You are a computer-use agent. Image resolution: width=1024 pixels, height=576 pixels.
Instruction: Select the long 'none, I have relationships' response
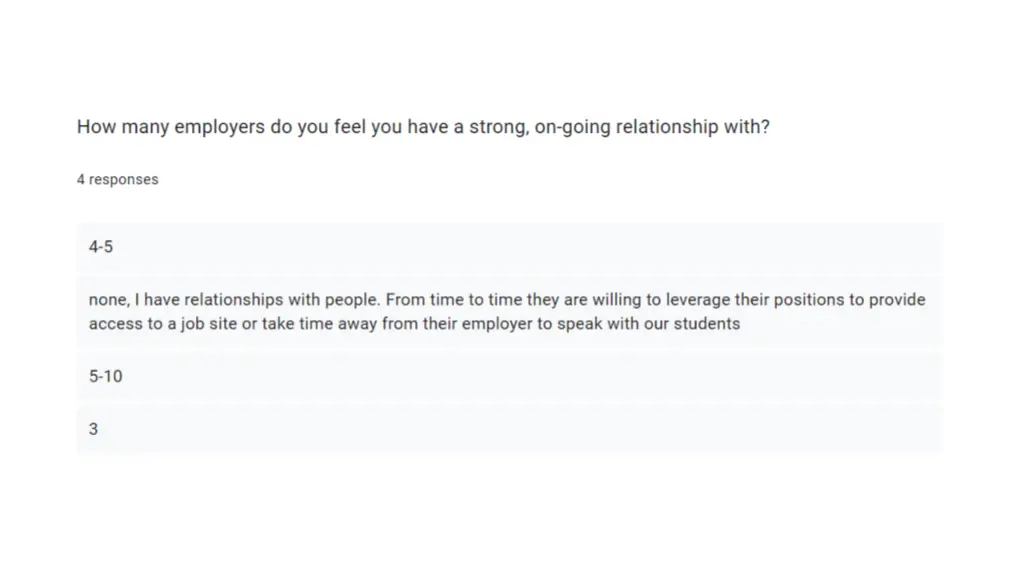click(x=509, y=312)
